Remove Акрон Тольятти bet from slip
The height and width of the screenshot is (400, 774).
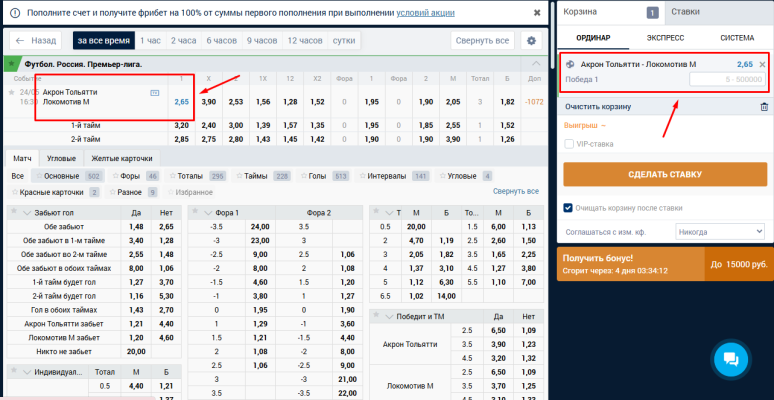[762, 64]
